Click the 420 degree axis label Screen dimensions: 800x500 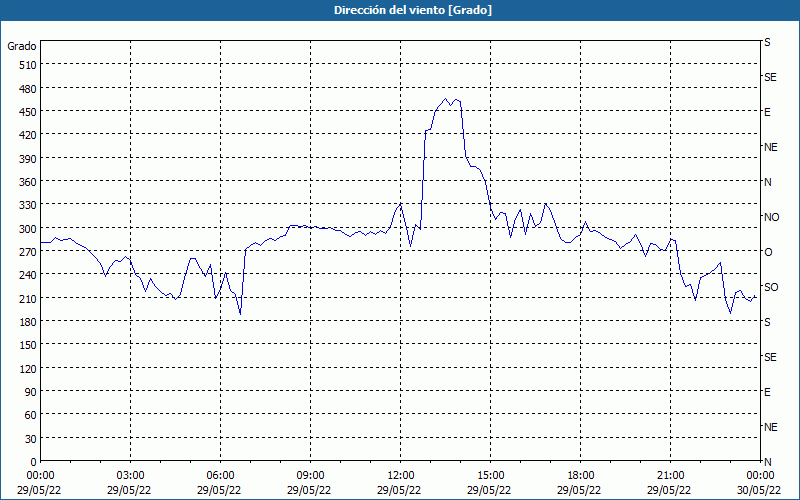click(x=28, y=135)
